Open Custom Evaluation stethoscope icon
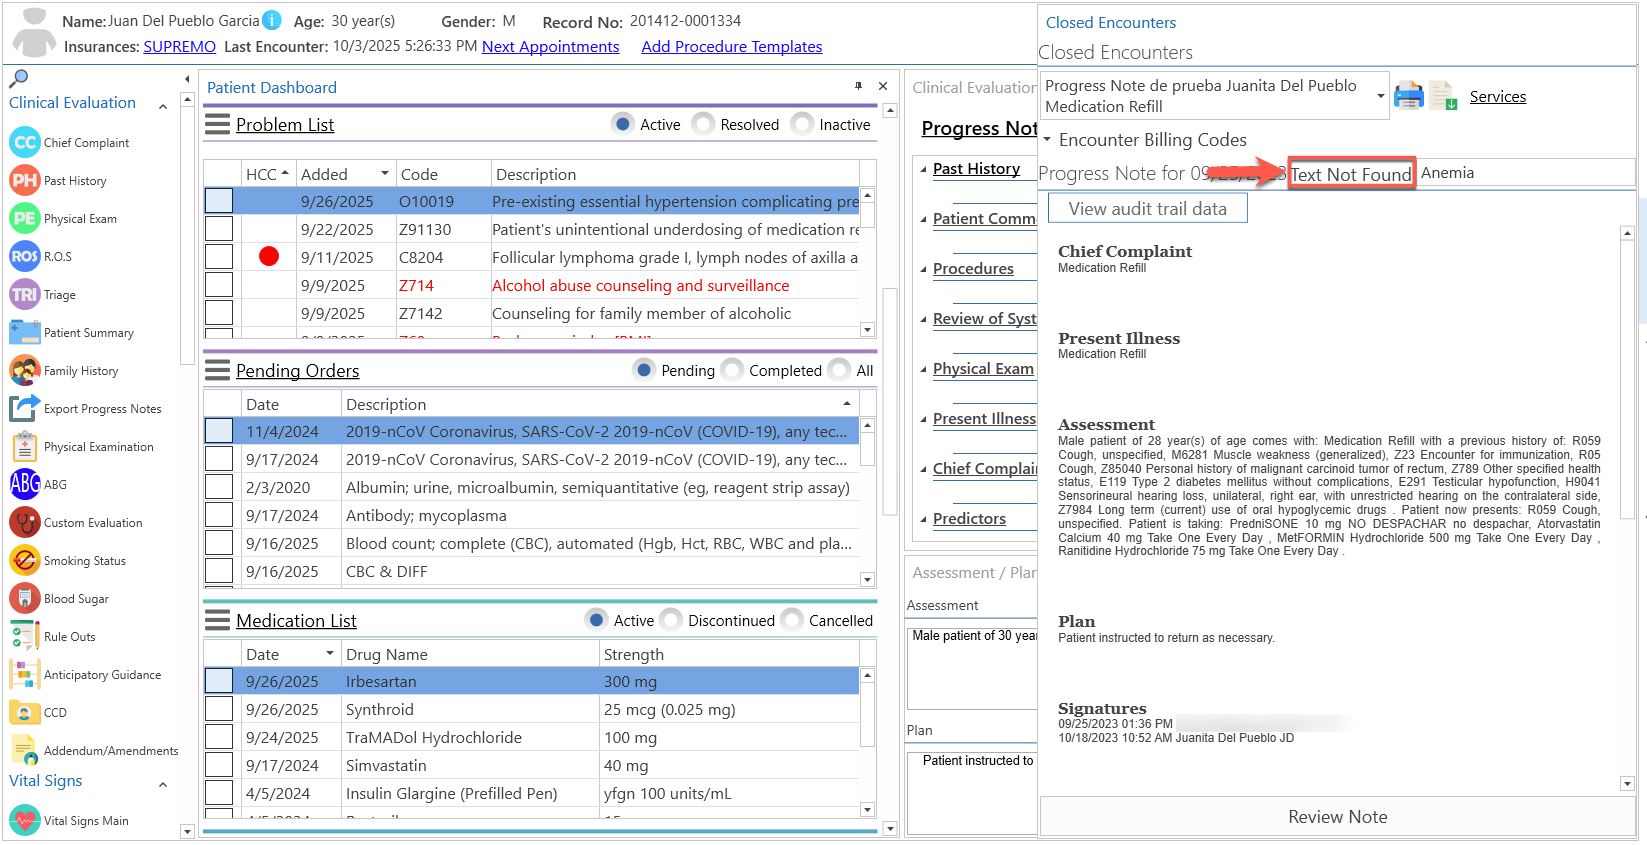 coord(24,523)
